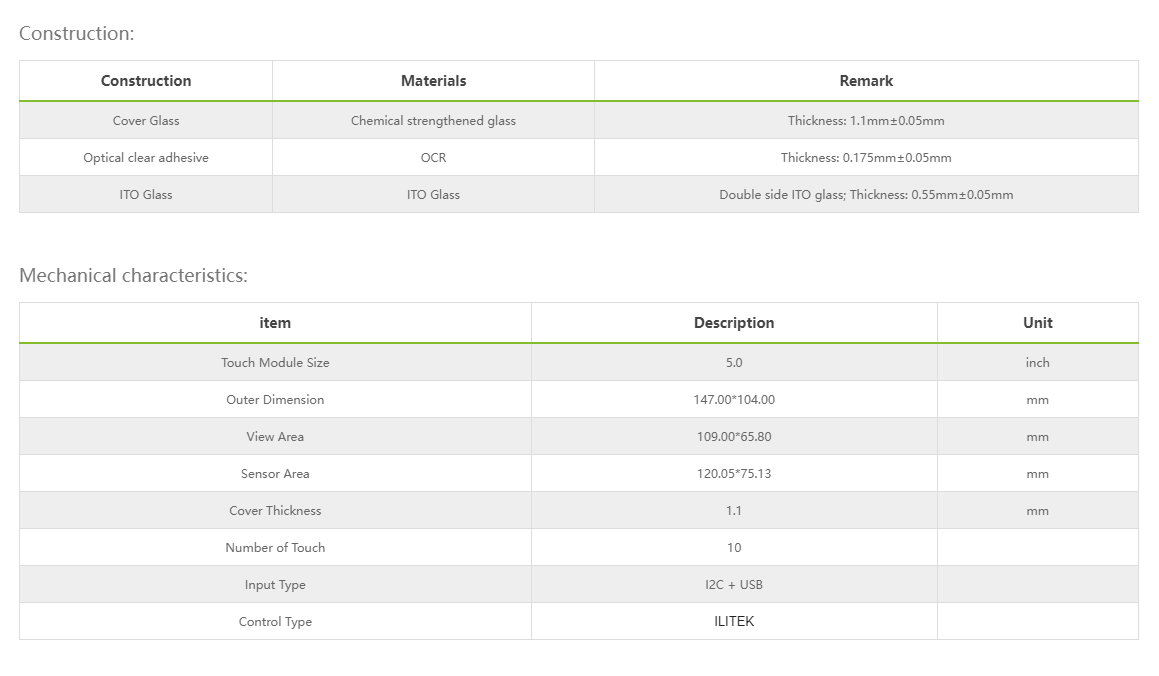Image resolution: width=1159 pixels, height=676 pixels.
Task: Select the "inch" unit cell
Action: click(x=1037, y=363)
